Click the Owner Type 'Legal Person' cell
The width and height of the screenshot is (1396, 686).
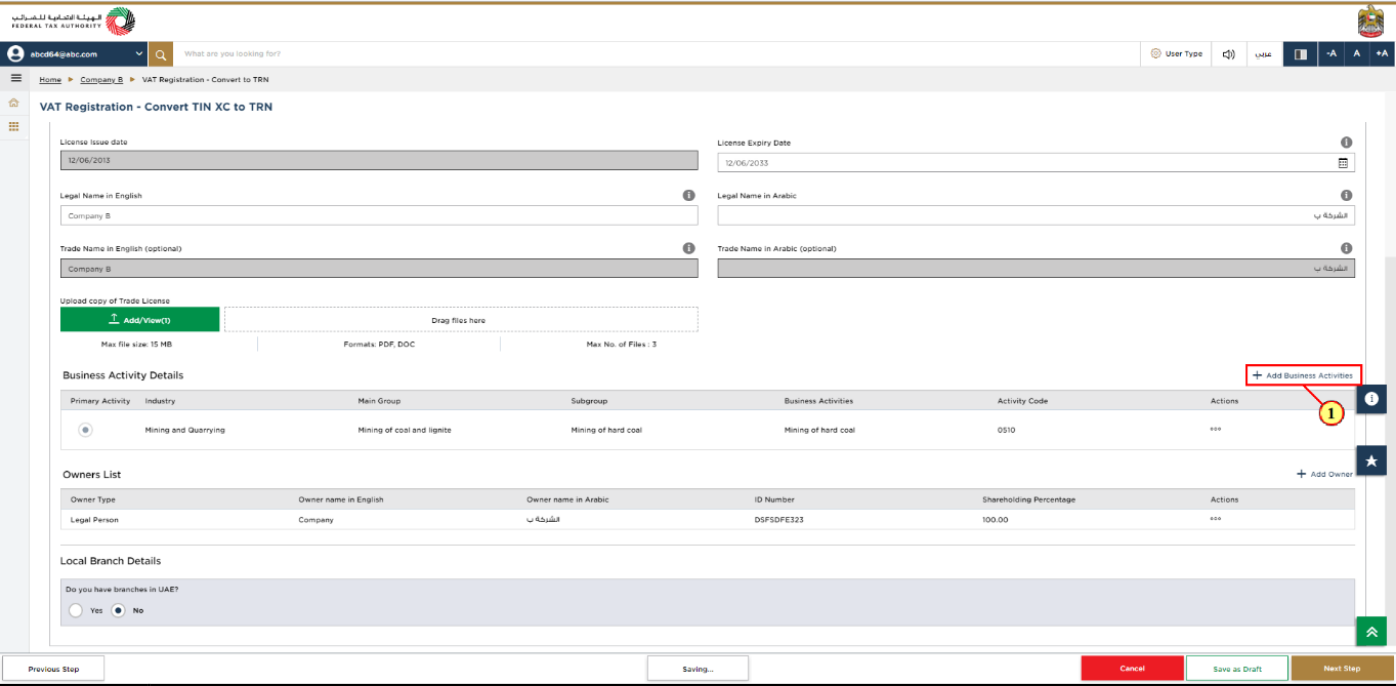tap(94, 520)
